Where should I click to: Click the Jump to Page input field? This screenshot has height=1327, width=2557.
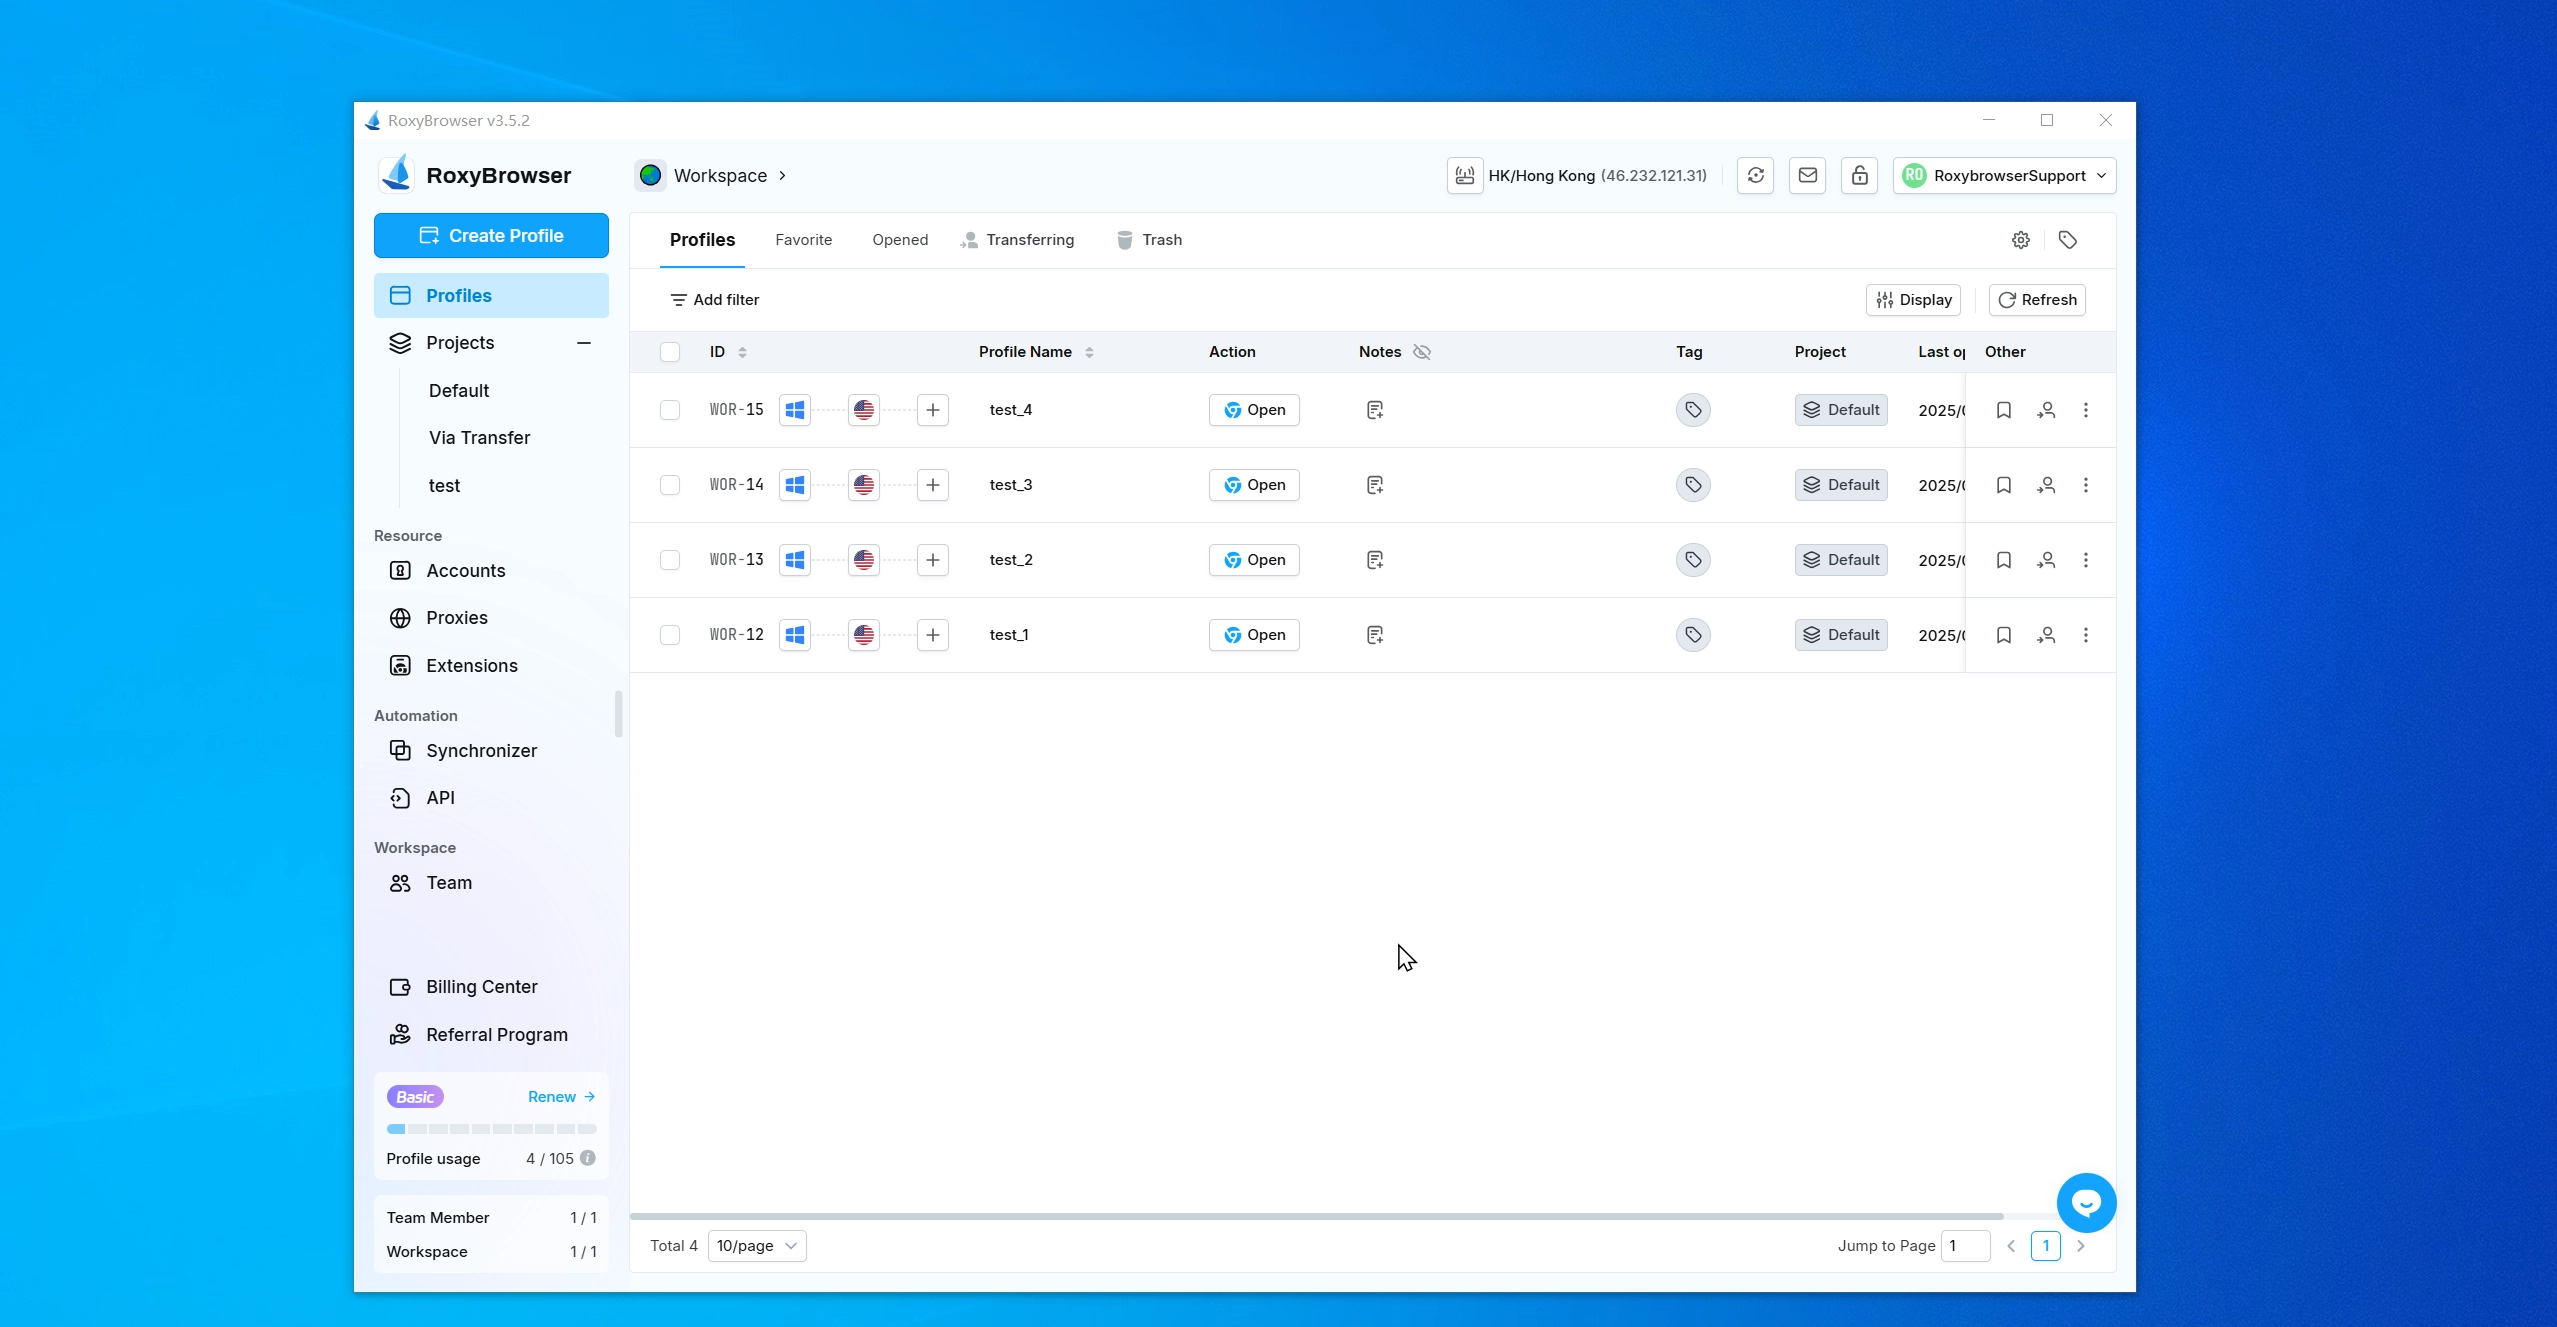click(x=1964, y=1246)
